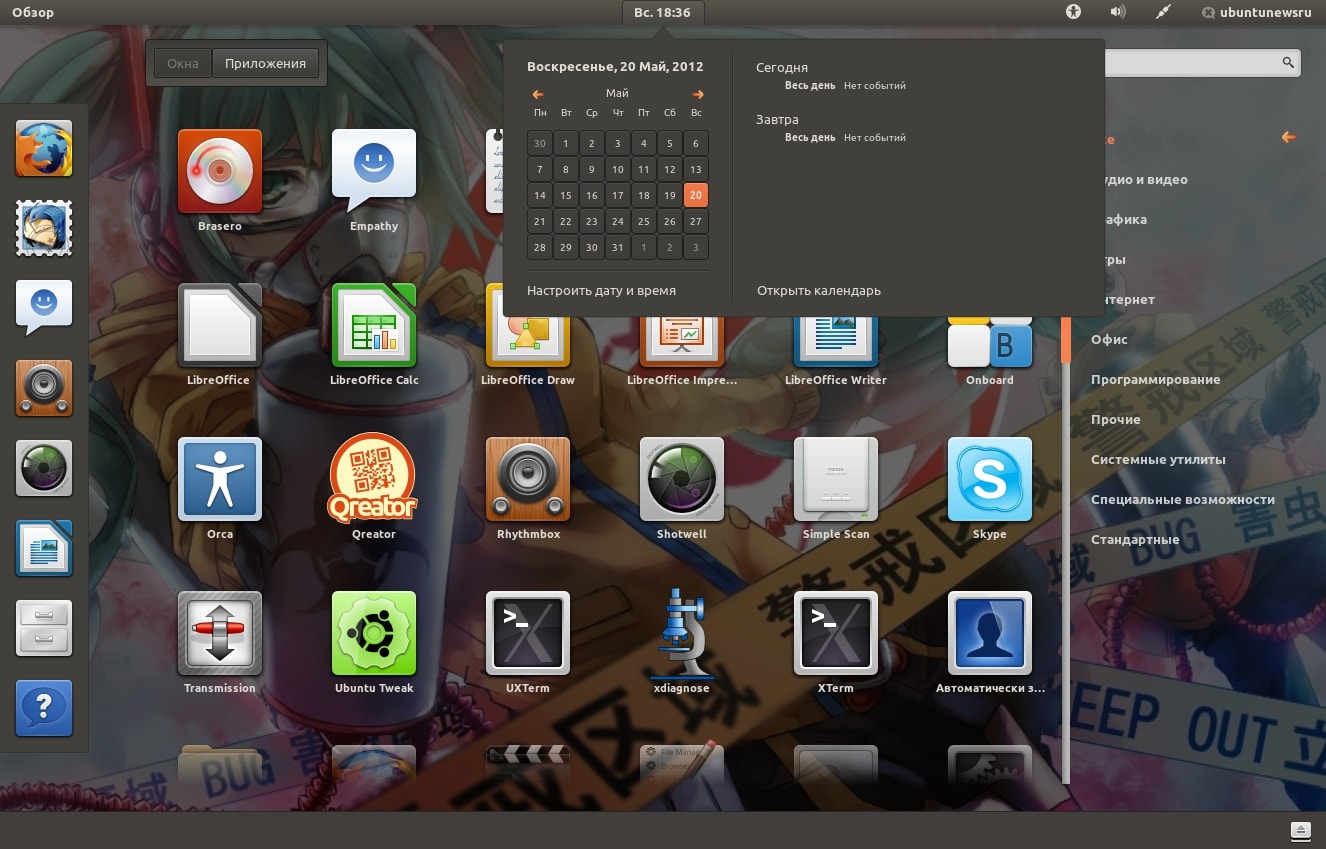This screenshot has width=1326, height=849.
Task: Open Thunderbird mail from the dash
Action: coord(44,228)
